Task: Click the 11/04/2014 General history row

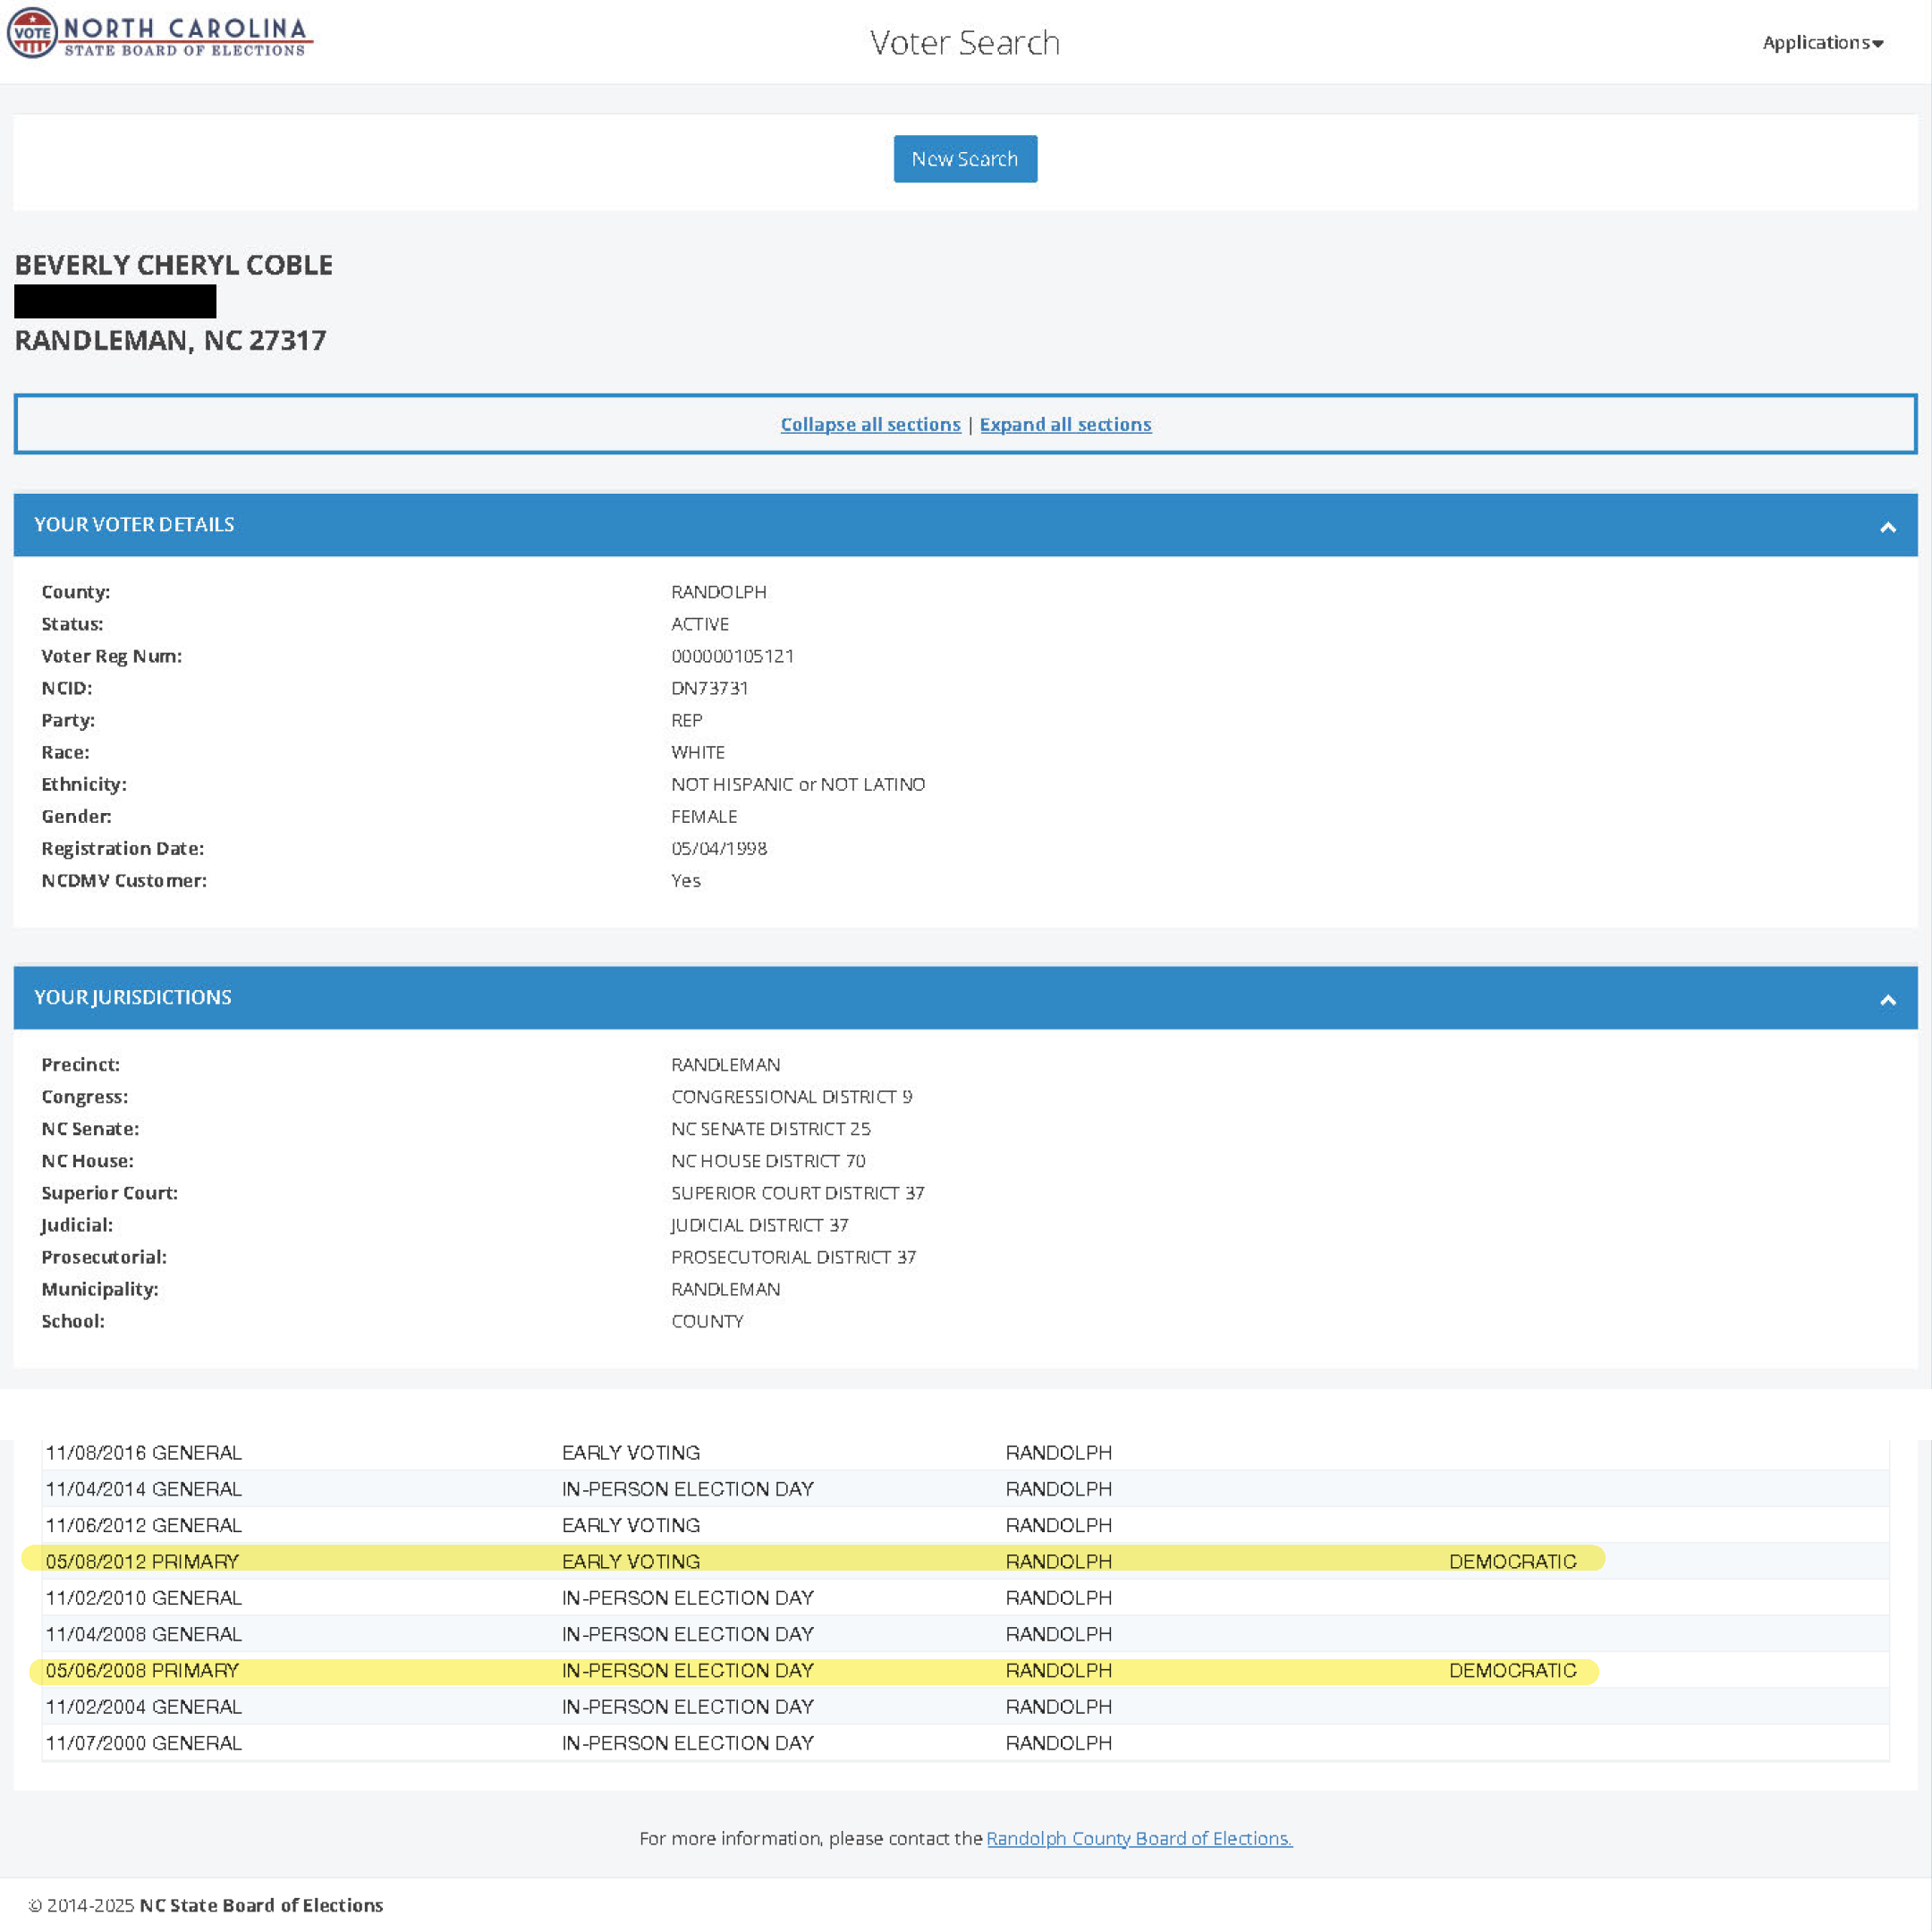Action: (x=143, y=1489)
